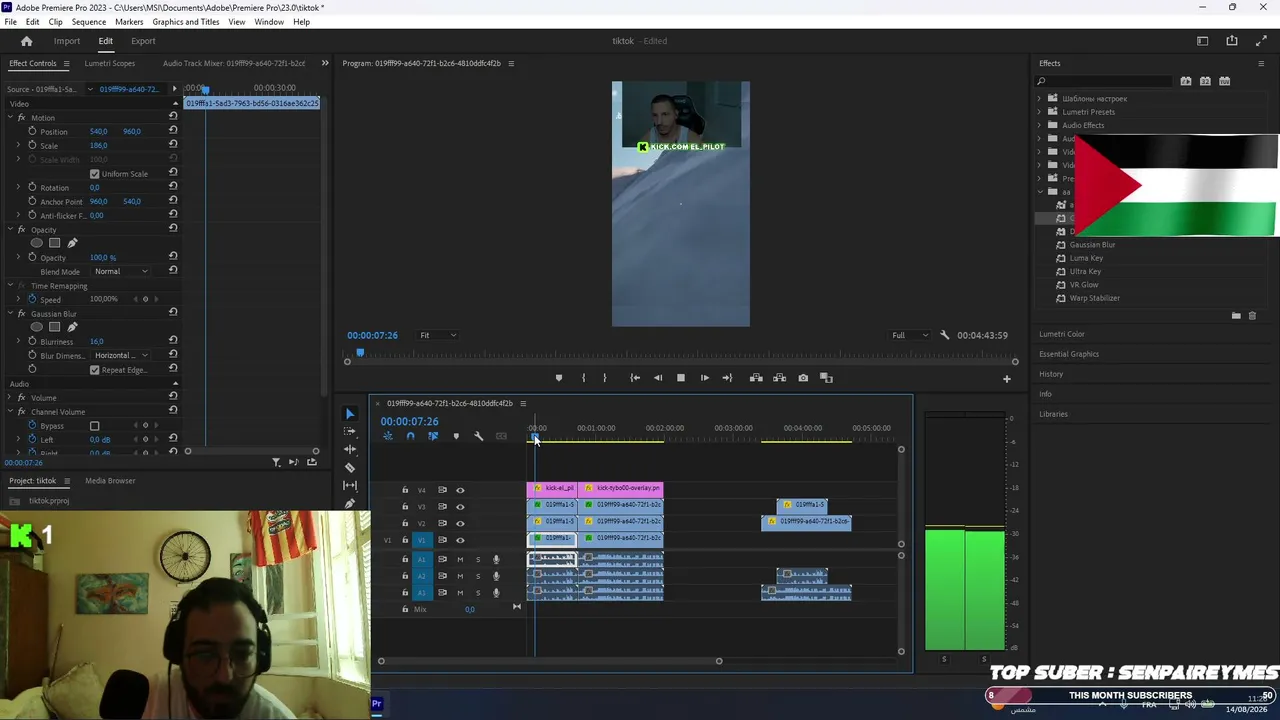Select the Selection tool in timeline toolbar
Viewport: 1280px width, 720px height.
tap(349, 414)
